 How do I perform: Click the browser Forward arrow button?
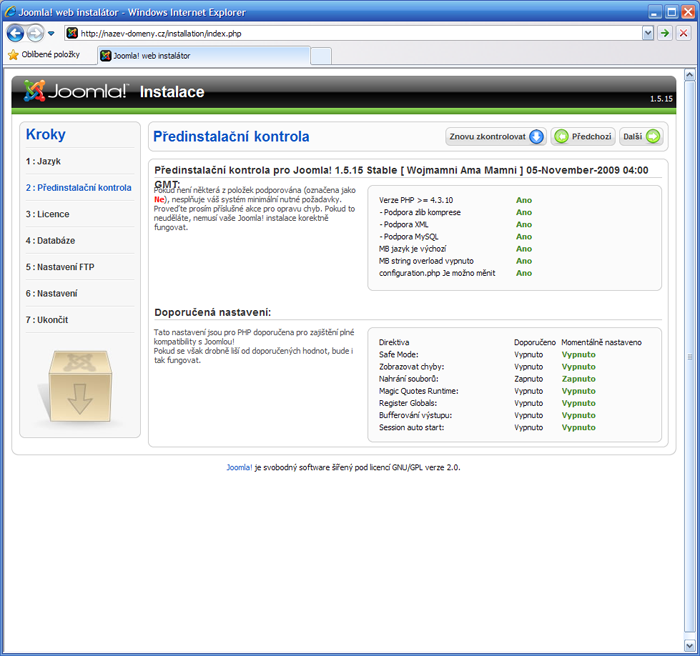pos(35,33)
